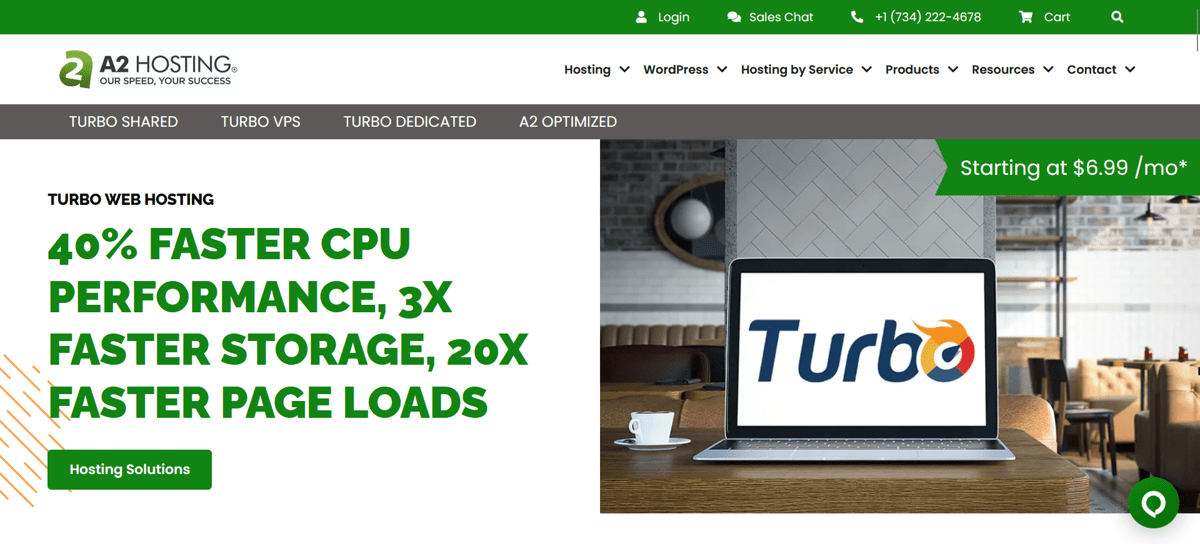
Task: Click the Sales Chat link text
Action: coord(781,17)
